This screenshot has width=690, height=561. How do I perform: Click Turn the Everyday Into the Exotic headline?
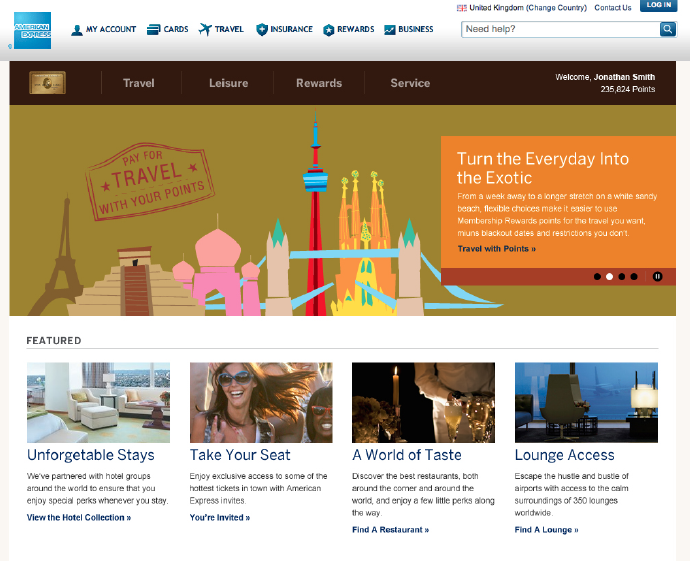543,168
